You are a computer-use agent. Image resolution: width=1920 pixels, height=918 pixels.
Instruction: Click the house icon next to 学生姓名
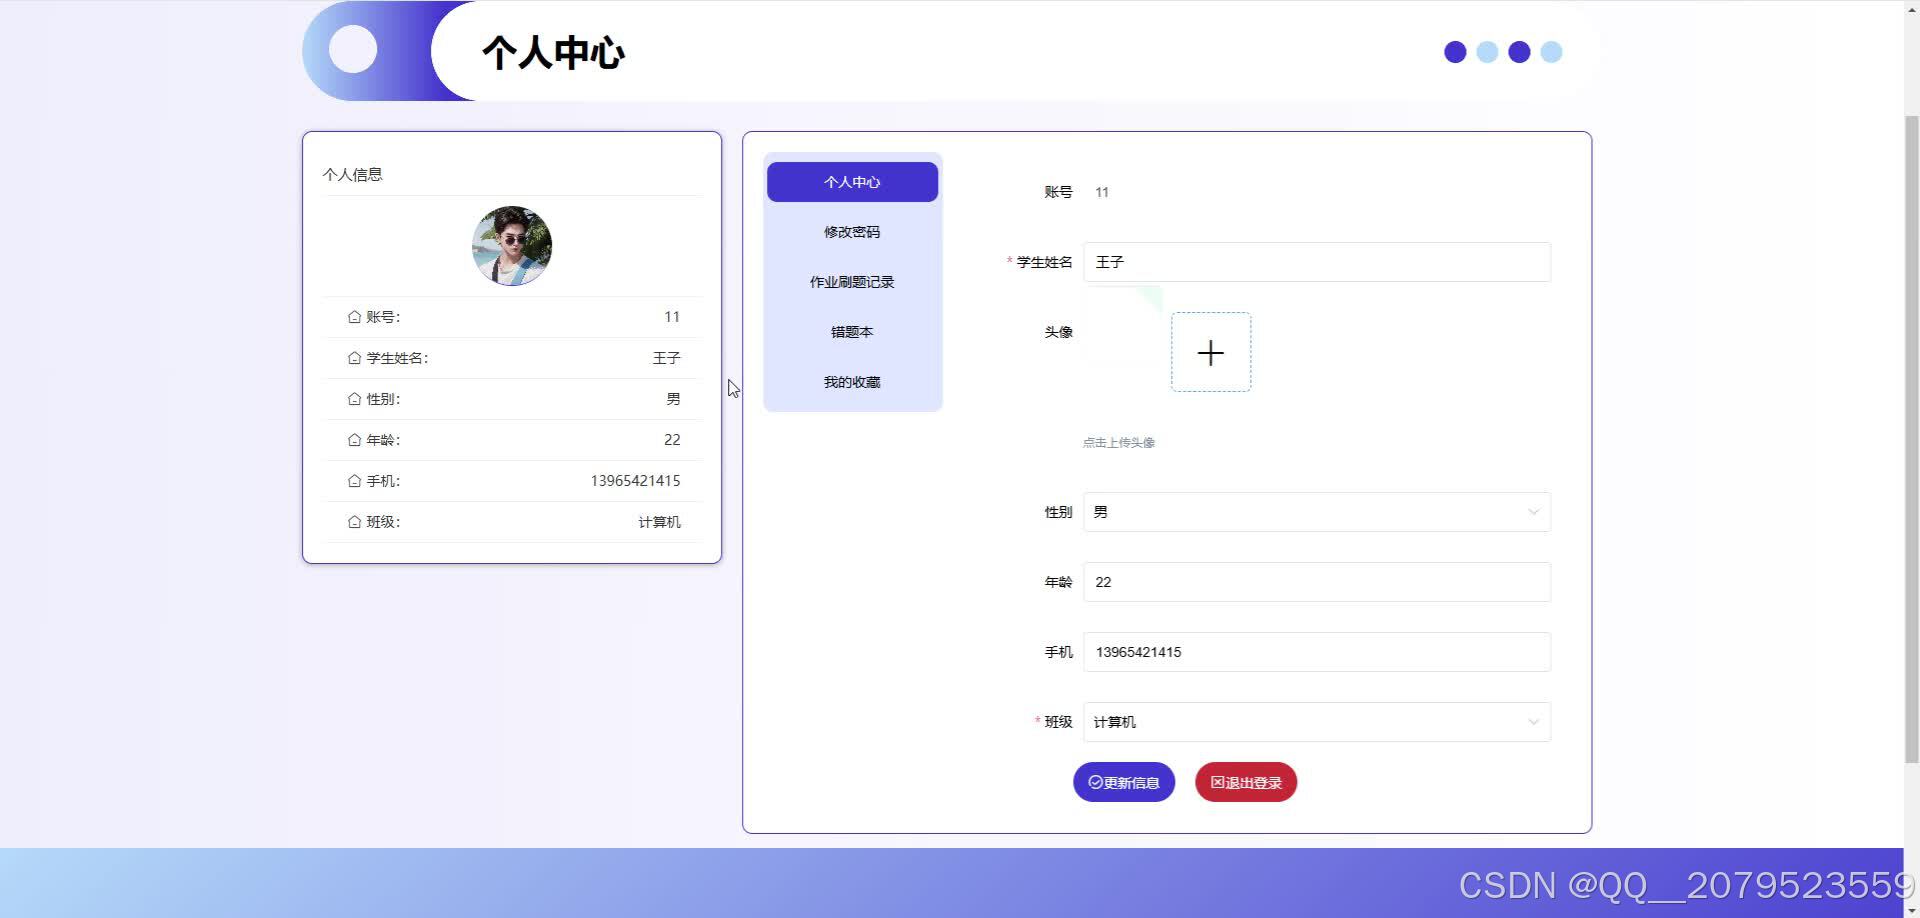(354, 357)
